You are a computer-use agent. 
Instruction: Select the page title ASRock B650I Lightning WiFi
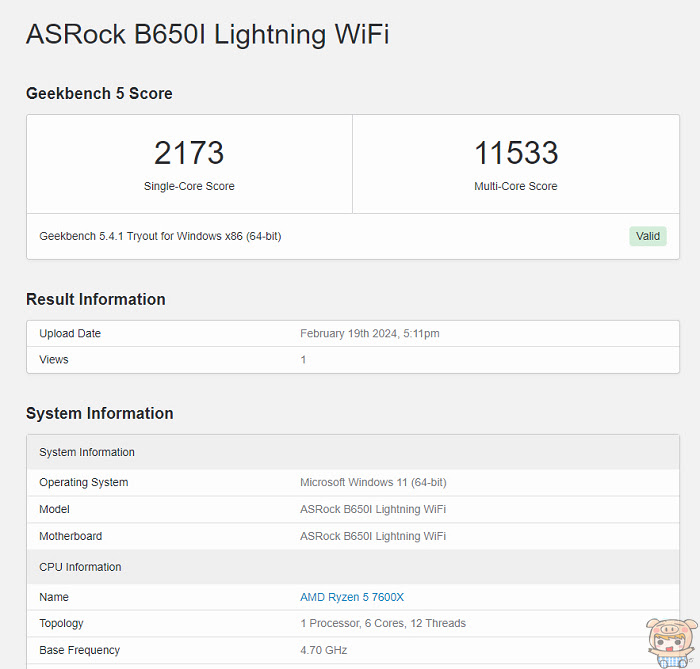point(208,34)
